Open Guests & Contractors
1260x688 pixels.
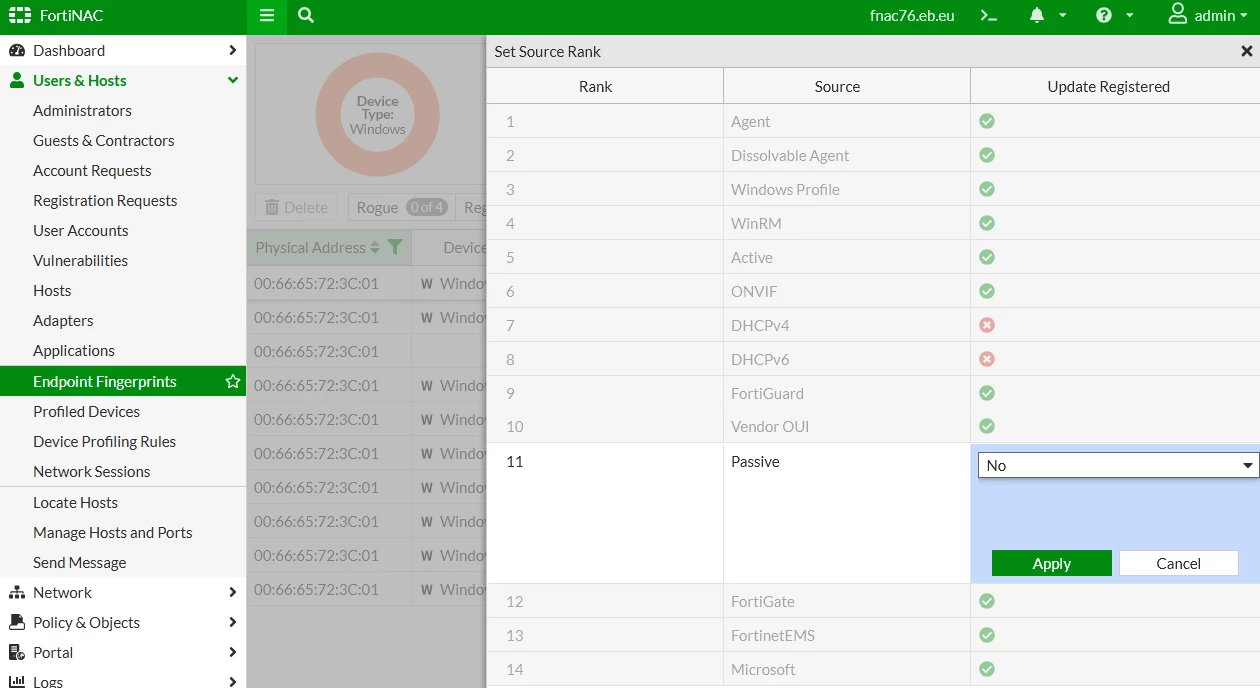104,140
